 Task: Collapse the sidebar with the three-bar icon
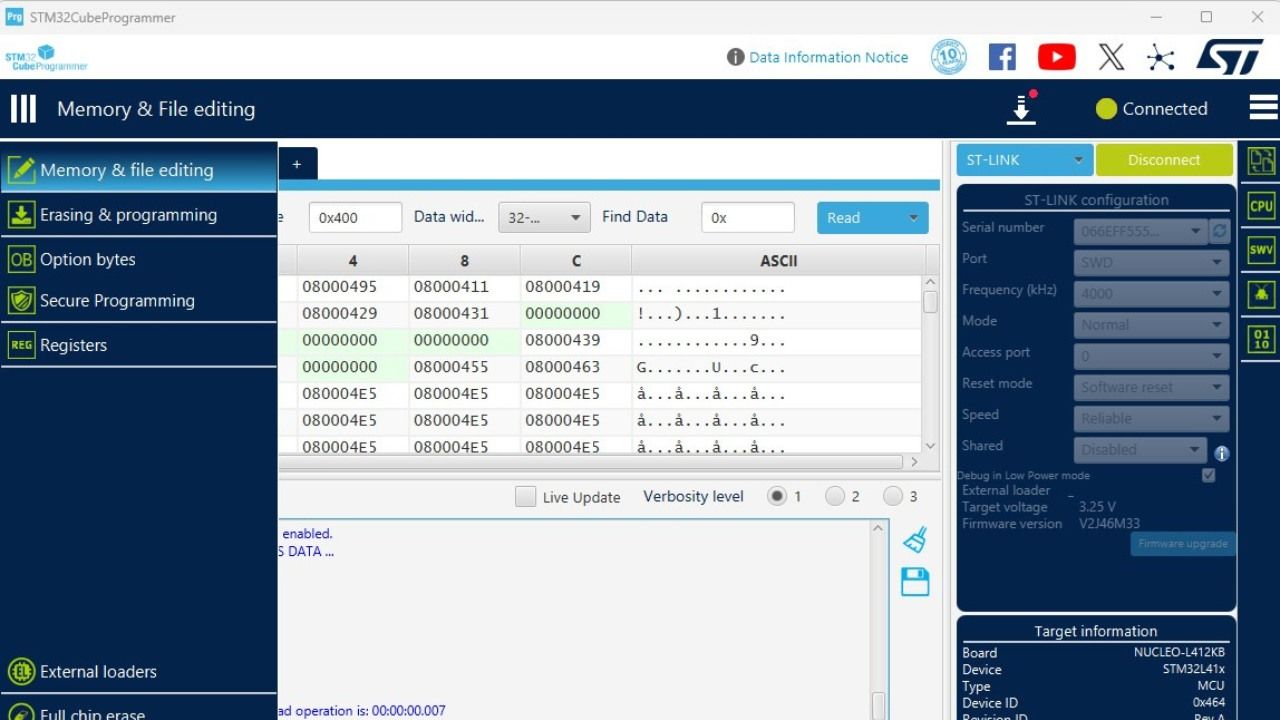click(x=23, y=109)
